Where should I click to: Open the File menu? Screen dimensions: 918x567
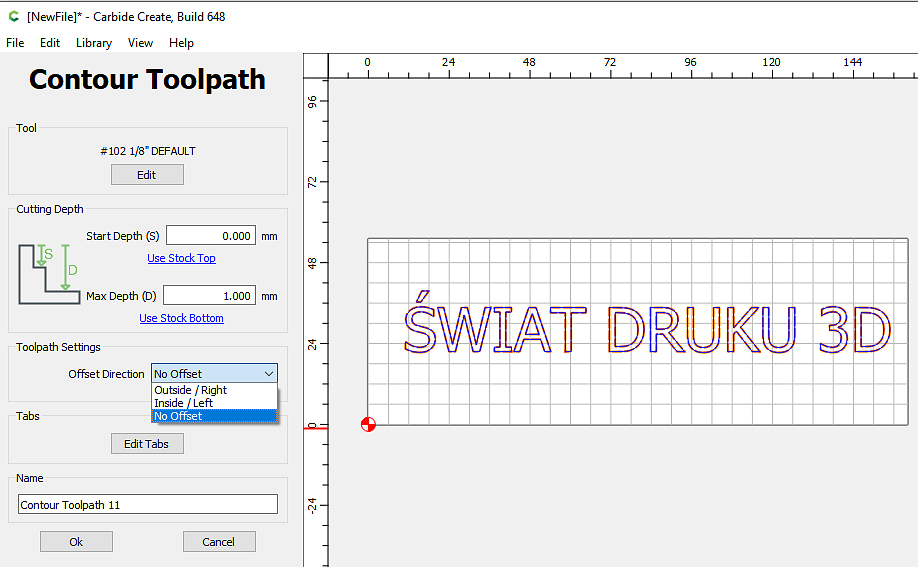(15, 43)
